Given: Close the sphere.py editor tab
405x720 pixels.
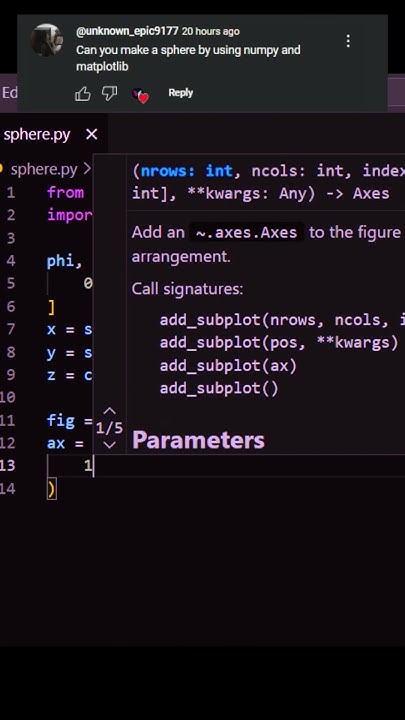Looking at the screenshot, I should [x=92, y=135].
